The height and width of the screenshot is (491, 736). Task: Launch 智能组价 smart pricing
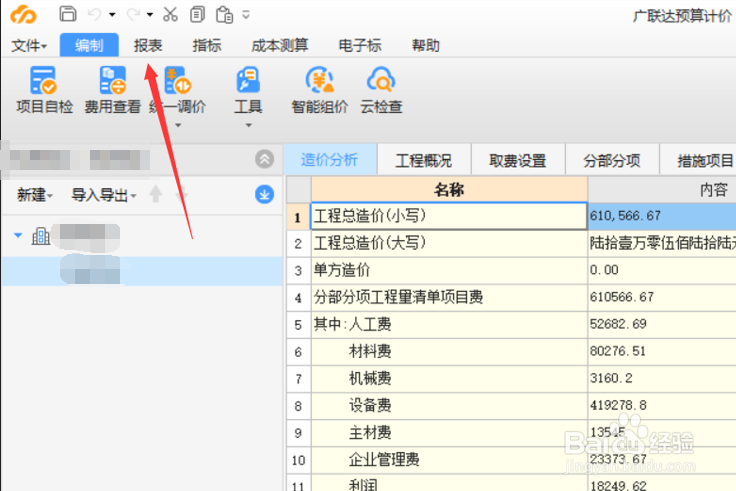tap(320, 90)
